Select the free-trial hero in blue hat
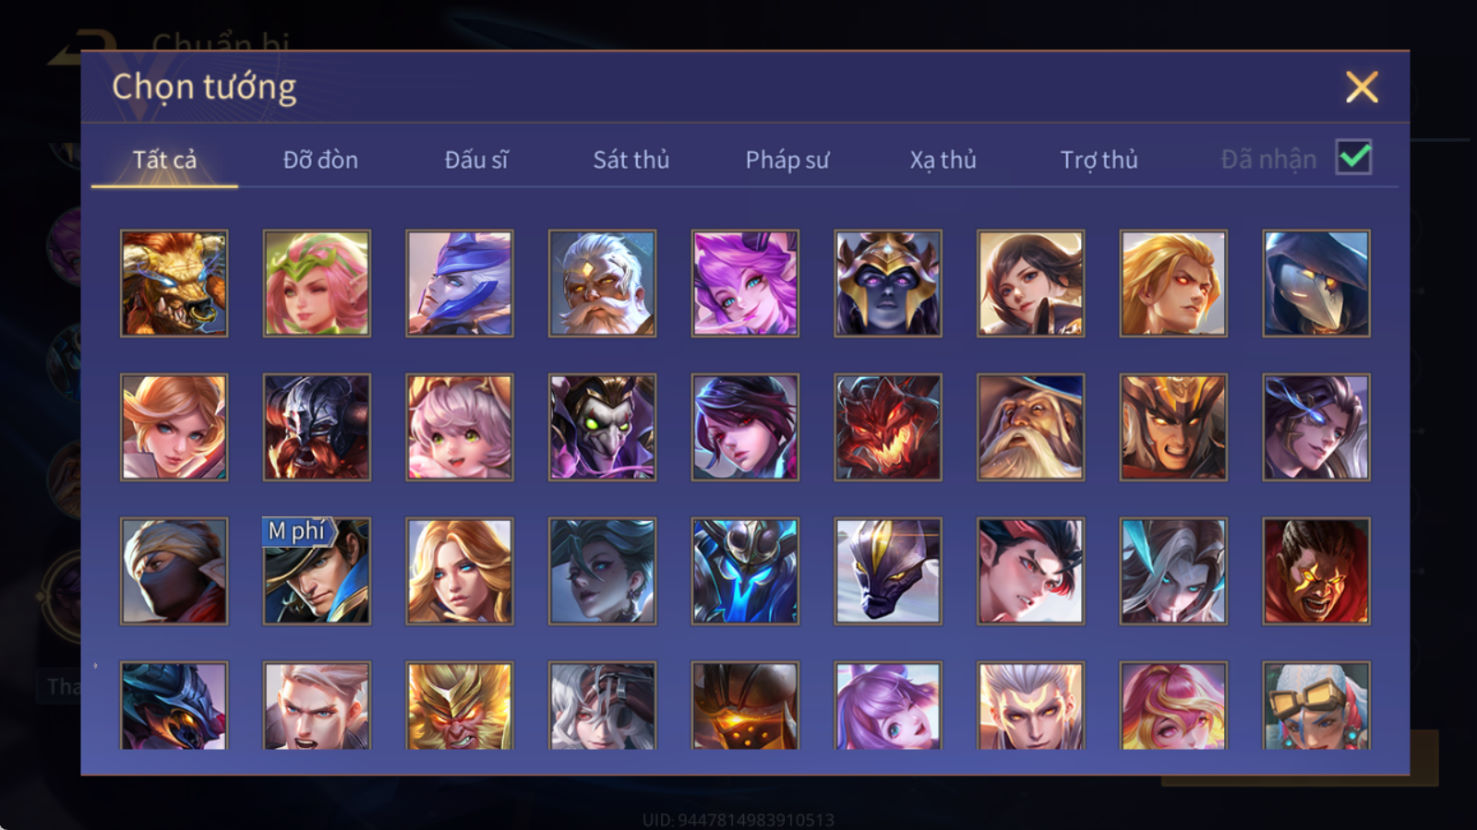The image size is (1477, 830). (317, 571)
